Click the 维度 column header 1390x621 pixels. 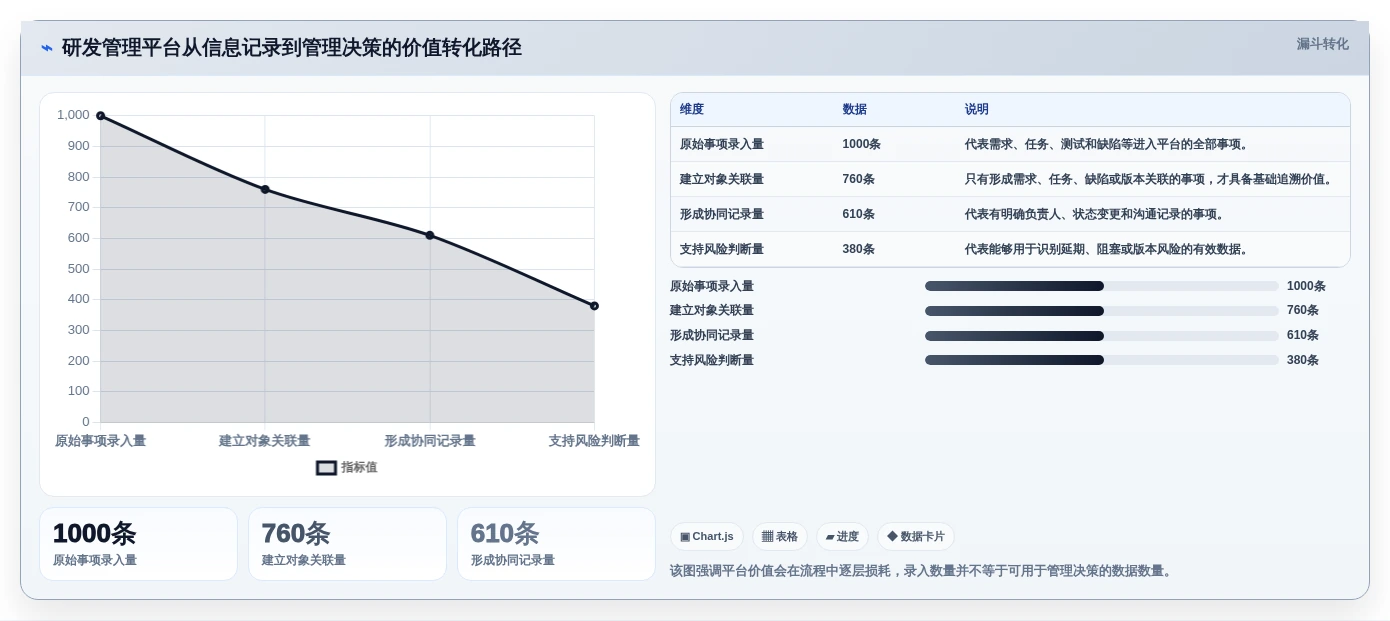coord(692,110)
